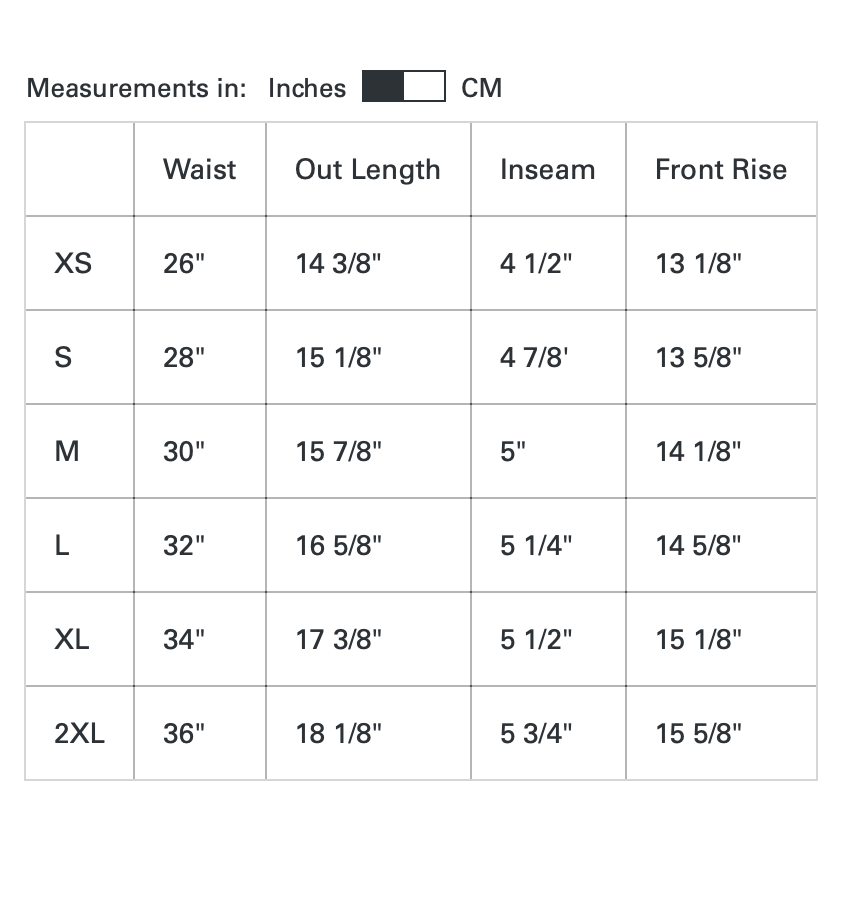Click the 36" waist value for 2XL
Image resolution: width=848 pixels, height=918 pixels.
point(183,733)
